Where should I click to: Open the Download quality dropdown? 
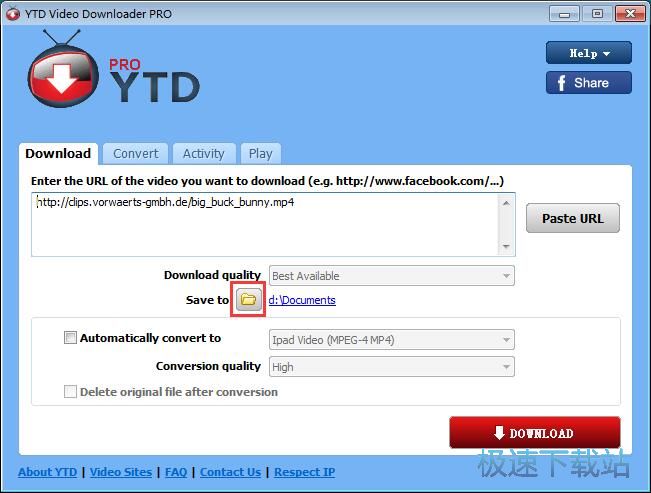click(x=392, y=276)
